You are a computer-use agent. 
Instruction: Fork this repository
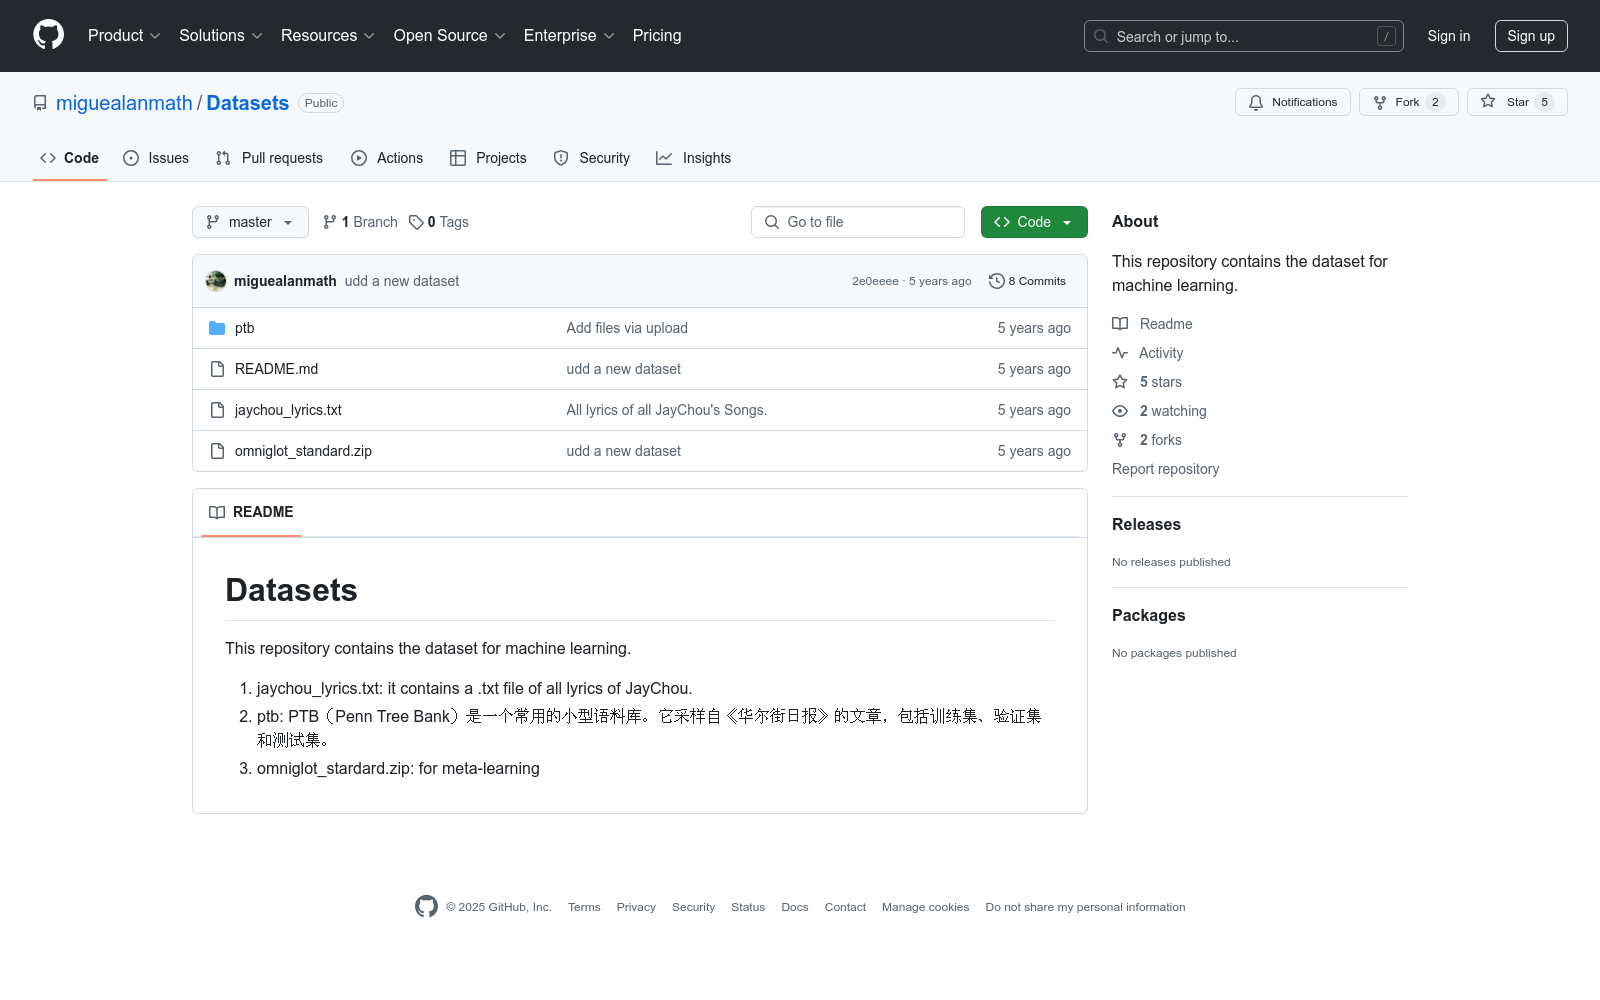coord(1409,102)
